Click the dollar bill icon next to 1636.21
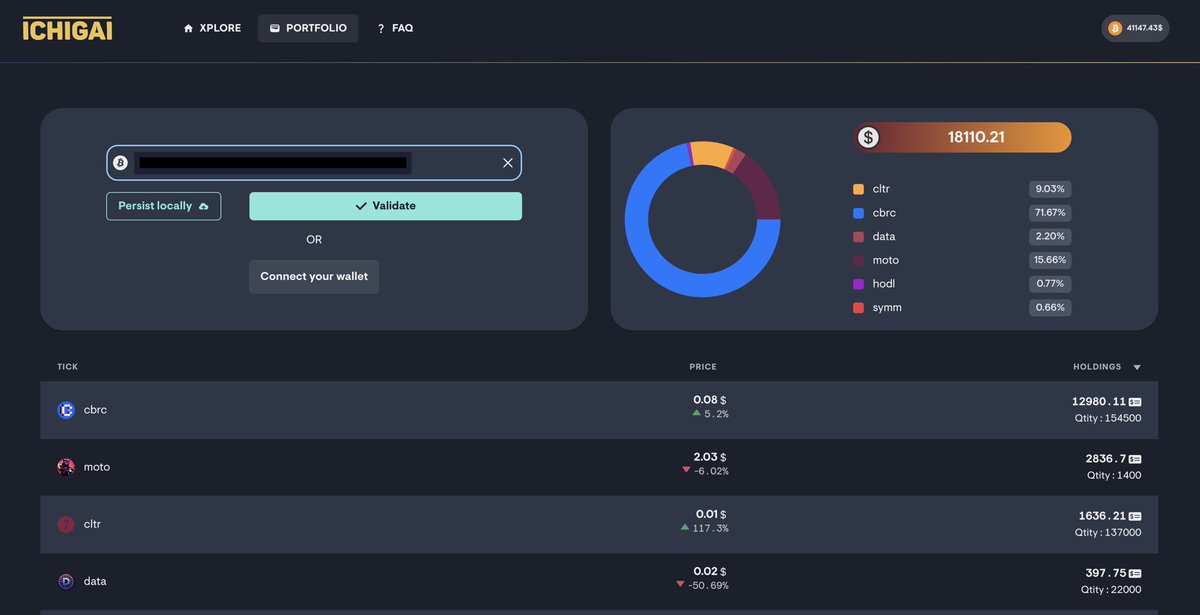 (1135, 516)
